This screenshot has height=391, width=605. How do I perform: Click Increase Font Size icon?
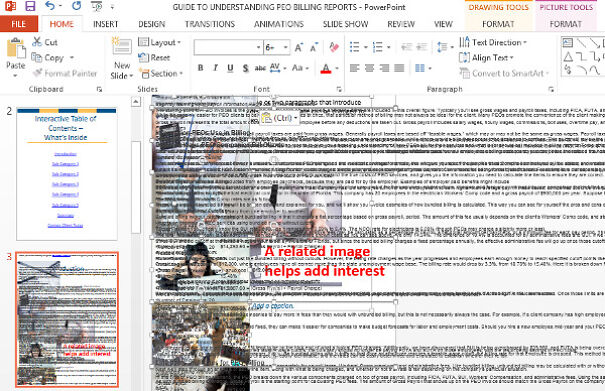pyautogui.click(x=299, y=47)
